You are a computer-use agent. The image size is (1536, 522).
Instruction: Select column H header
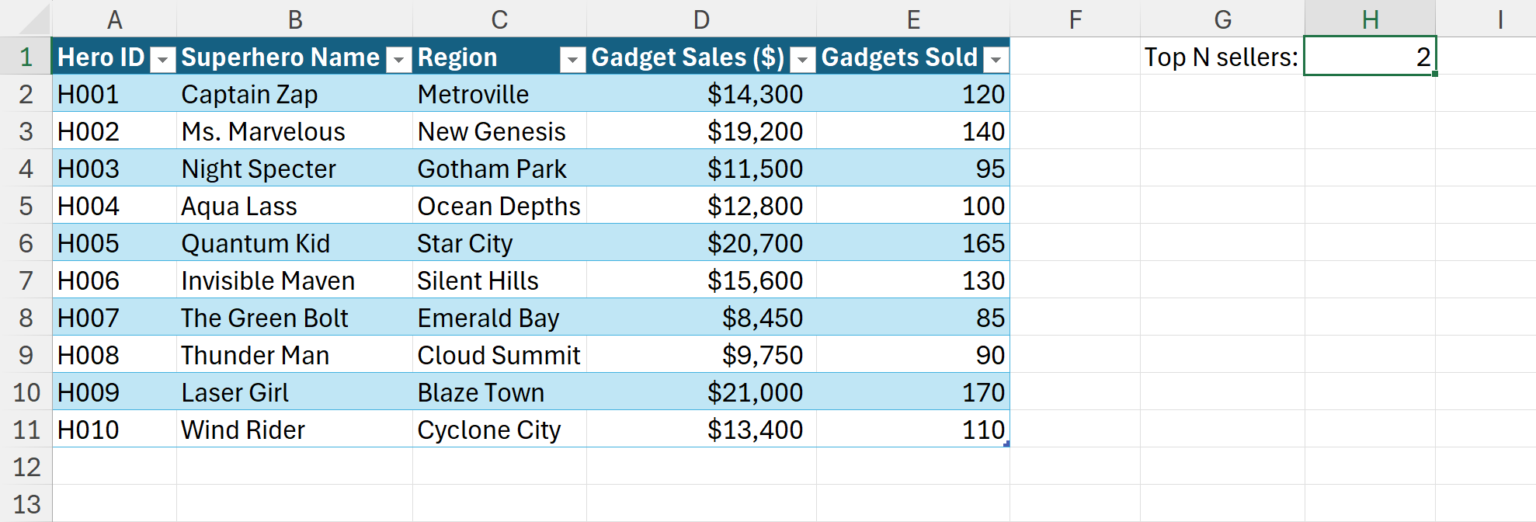pyautogui.click(x=1369, y=19)
